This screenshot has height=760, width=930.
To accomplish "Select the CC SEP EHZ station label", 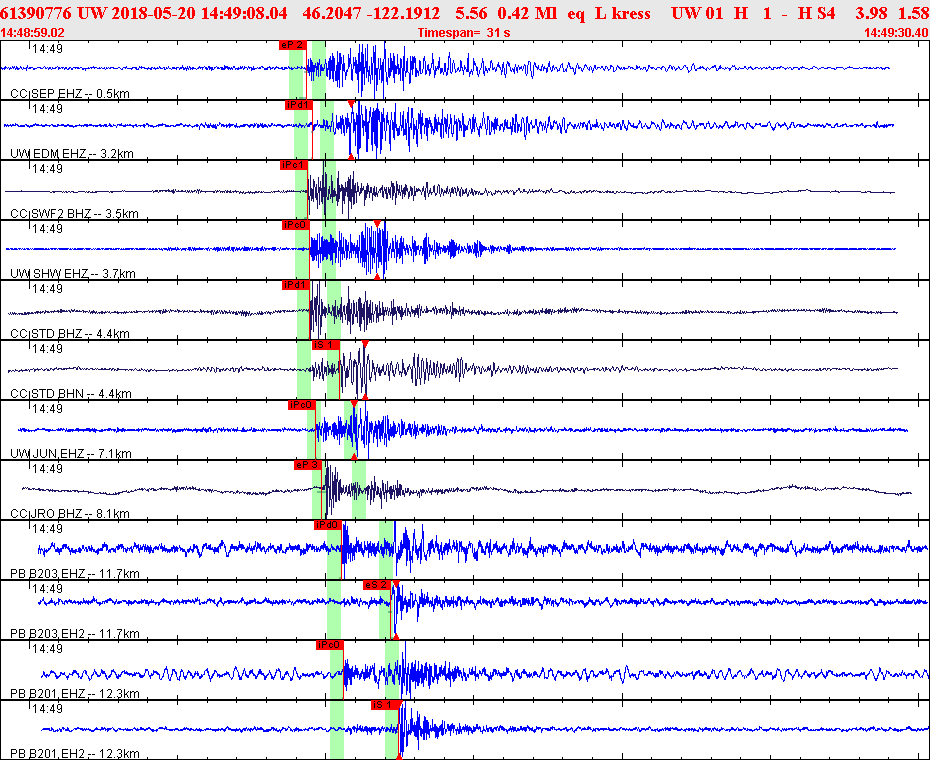I will [70, 94].
